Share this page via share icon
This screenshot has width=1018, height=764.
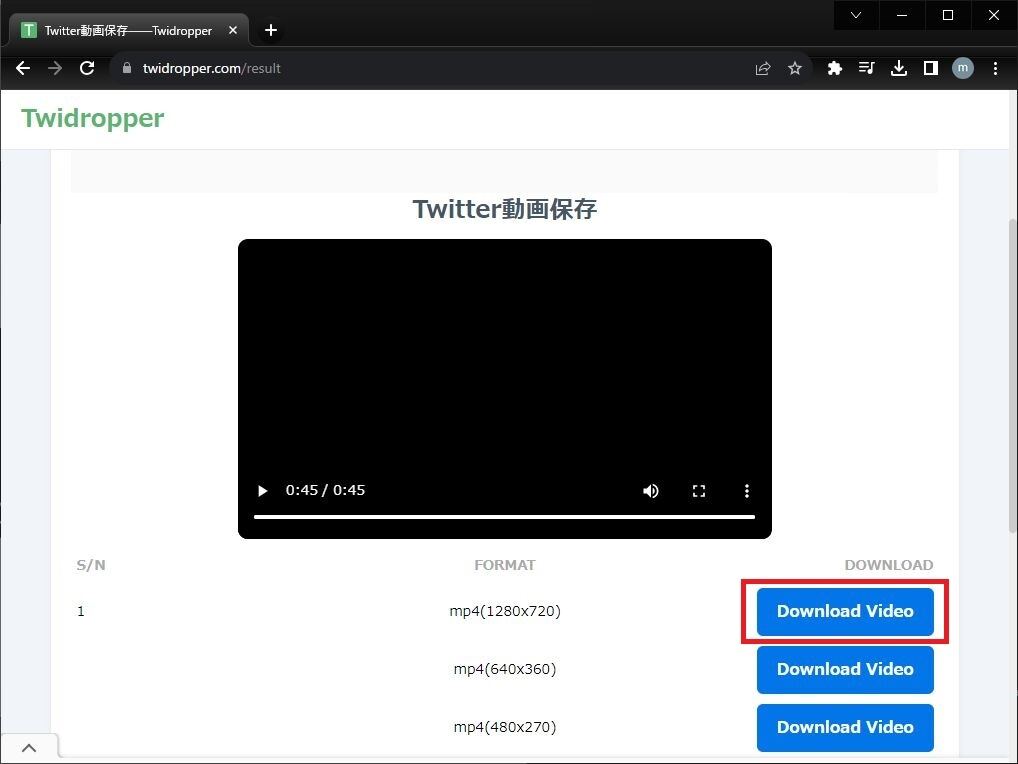(763, 68)
